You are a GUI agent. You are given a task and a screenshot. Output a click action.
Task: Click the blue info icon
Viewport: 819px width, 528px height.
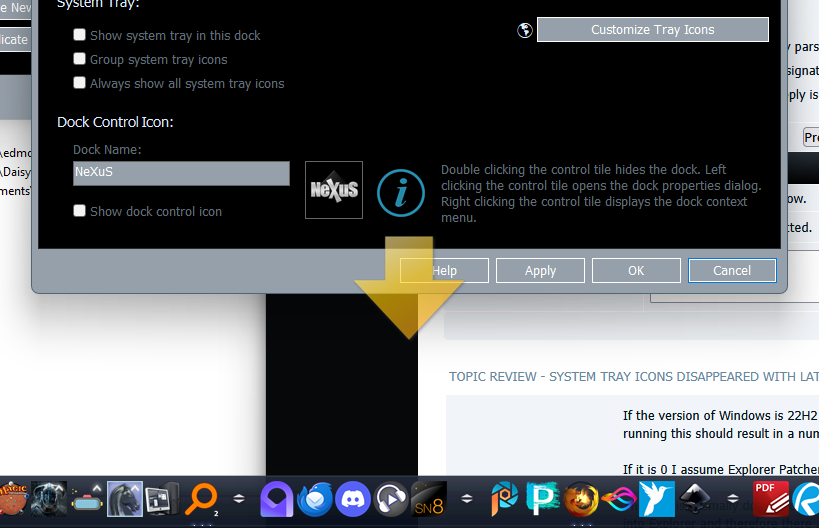pos(401,193)
